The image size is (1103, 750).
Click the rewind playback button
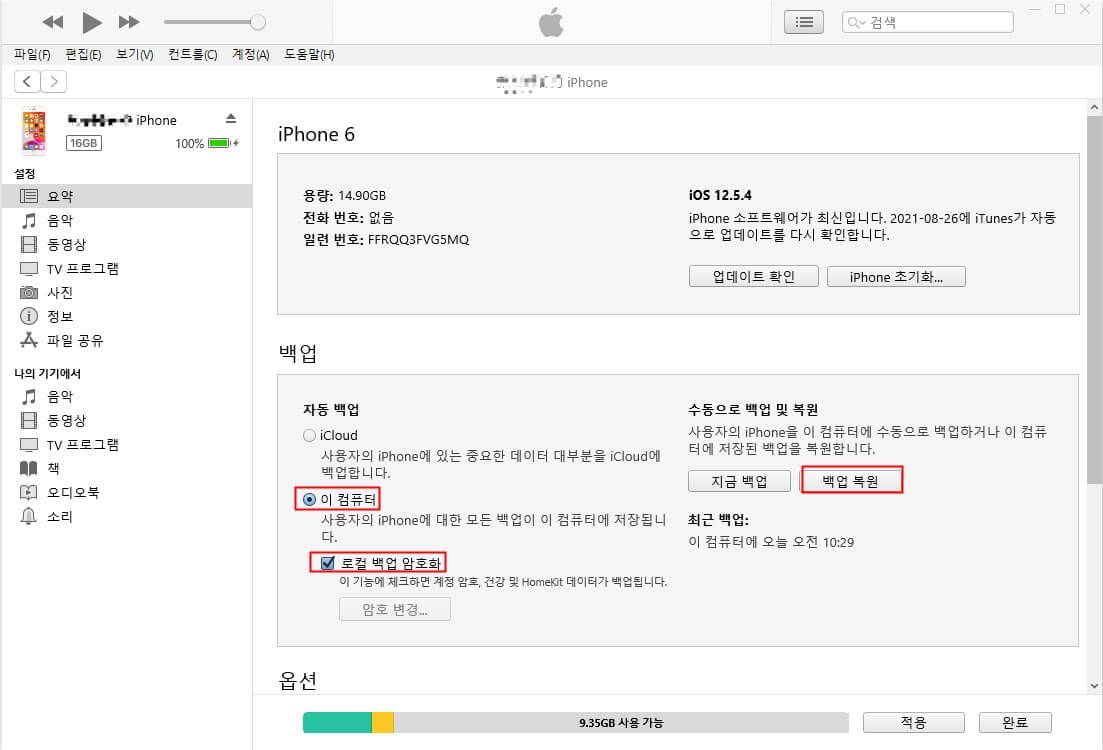[53, 23]
